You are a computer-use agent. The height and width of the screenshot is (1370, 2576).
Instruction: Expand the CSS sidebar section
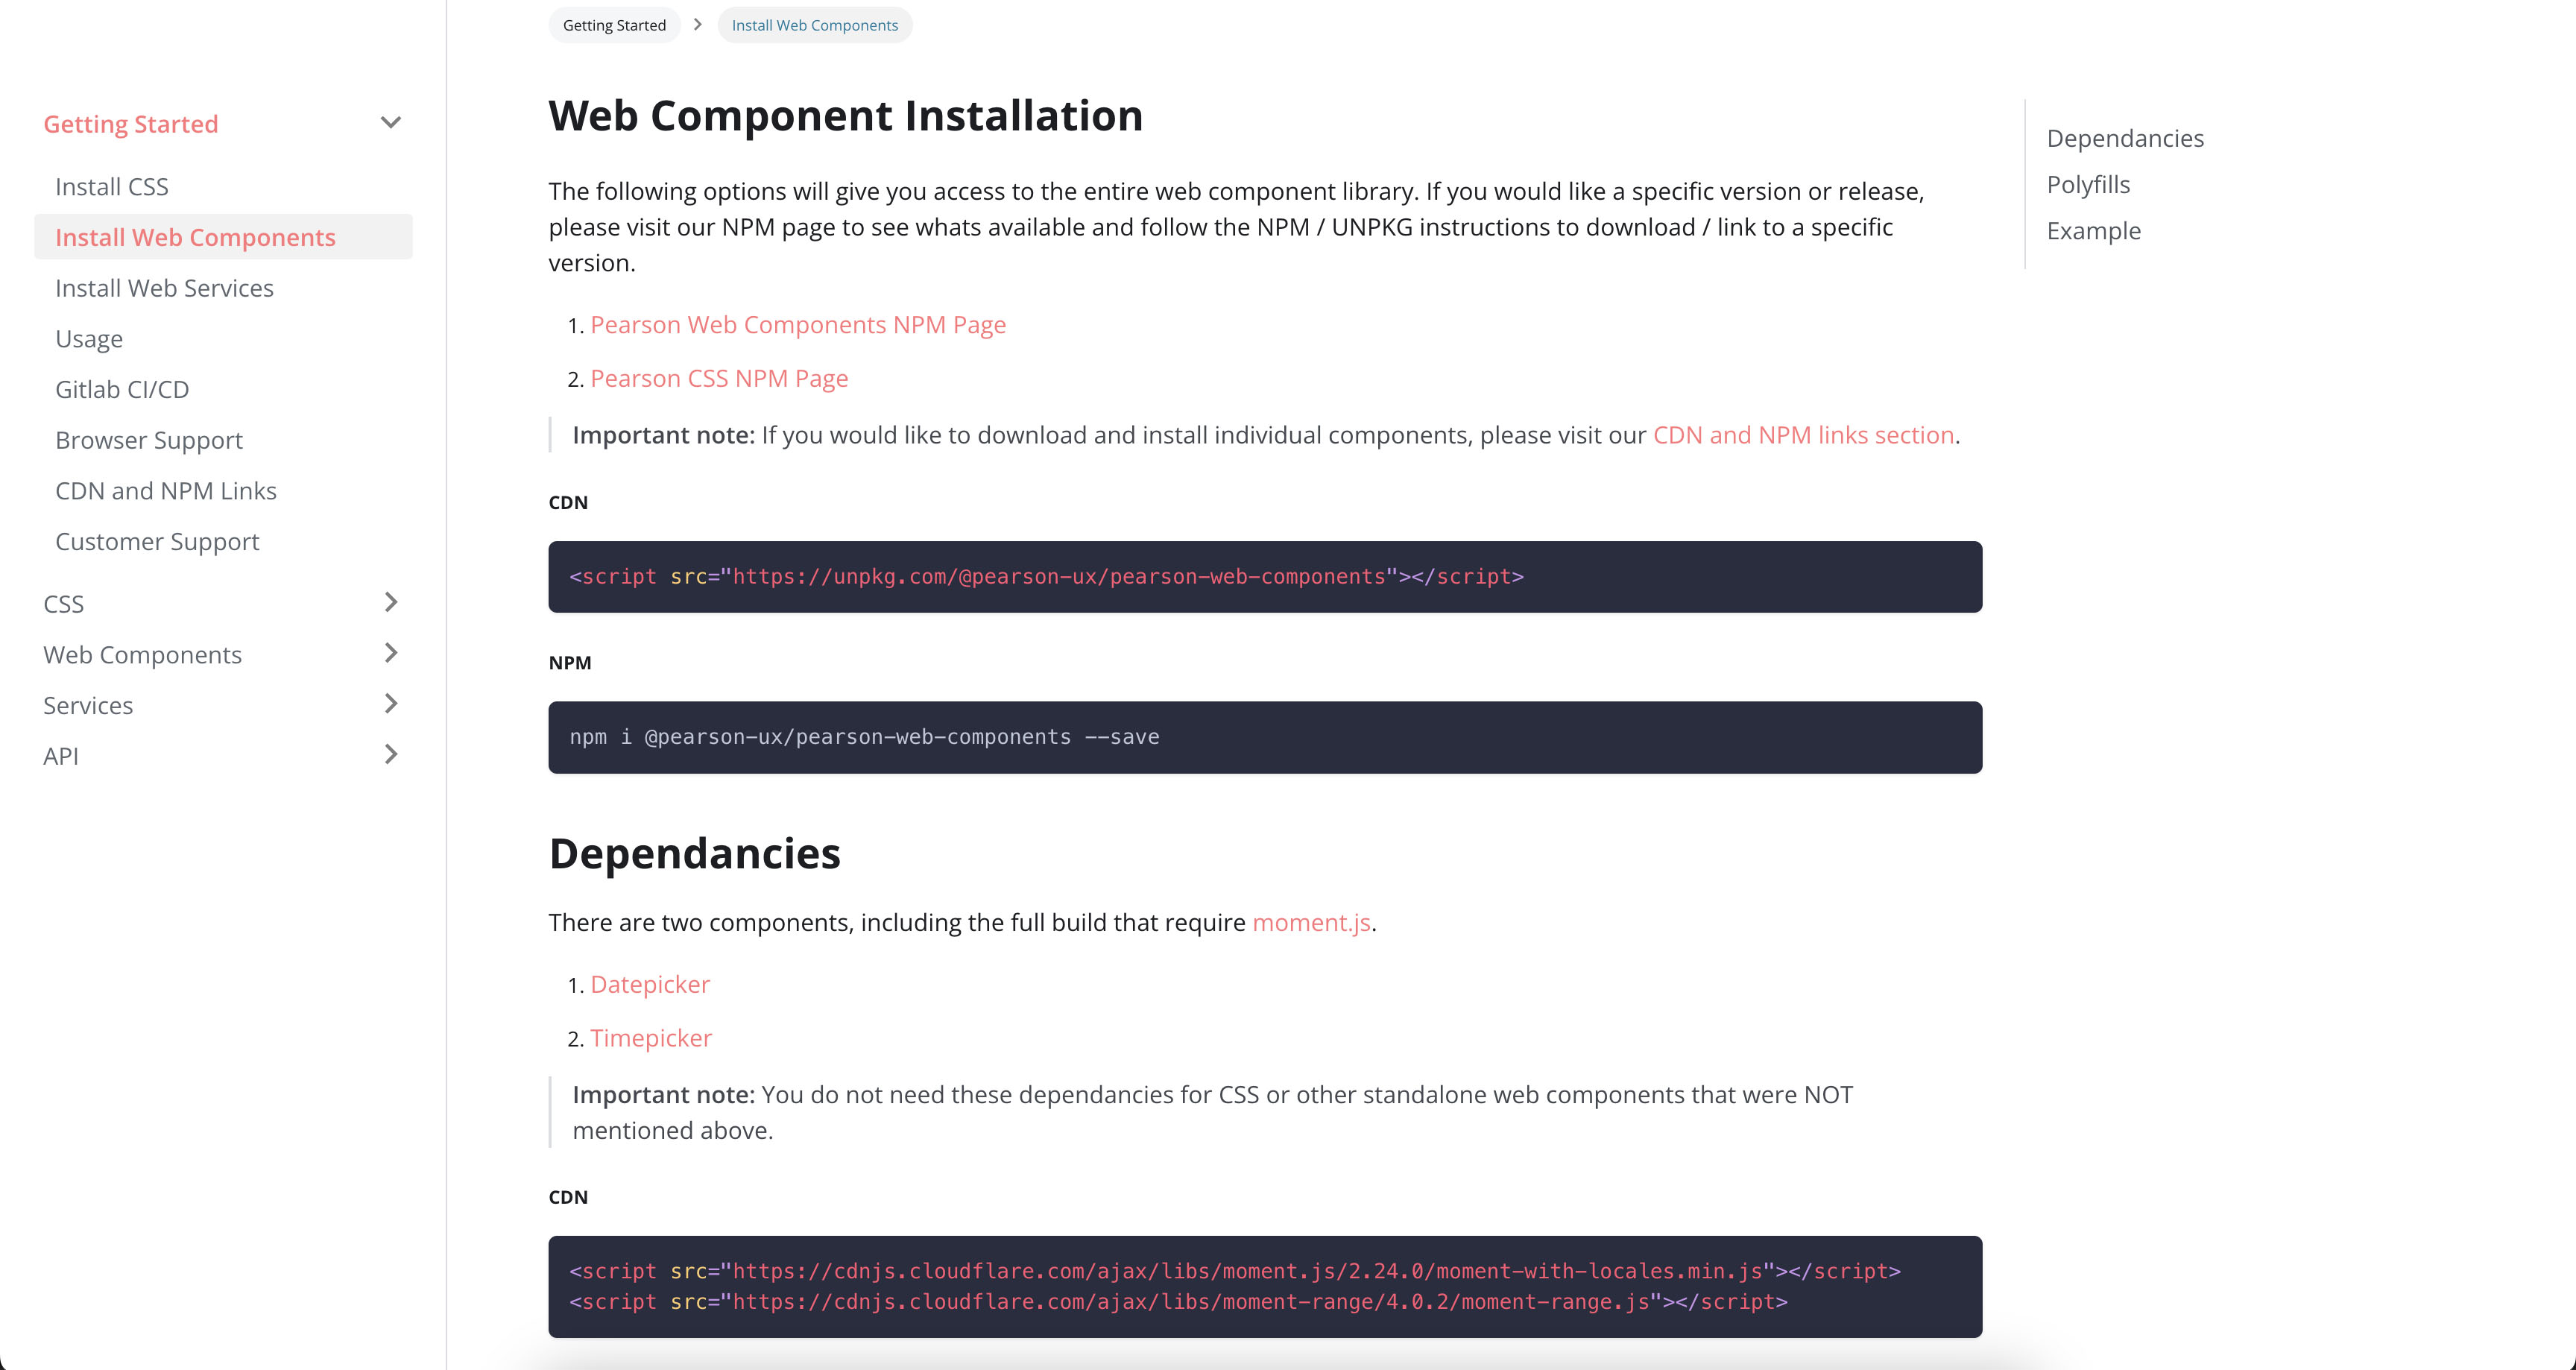coord(390,602)
